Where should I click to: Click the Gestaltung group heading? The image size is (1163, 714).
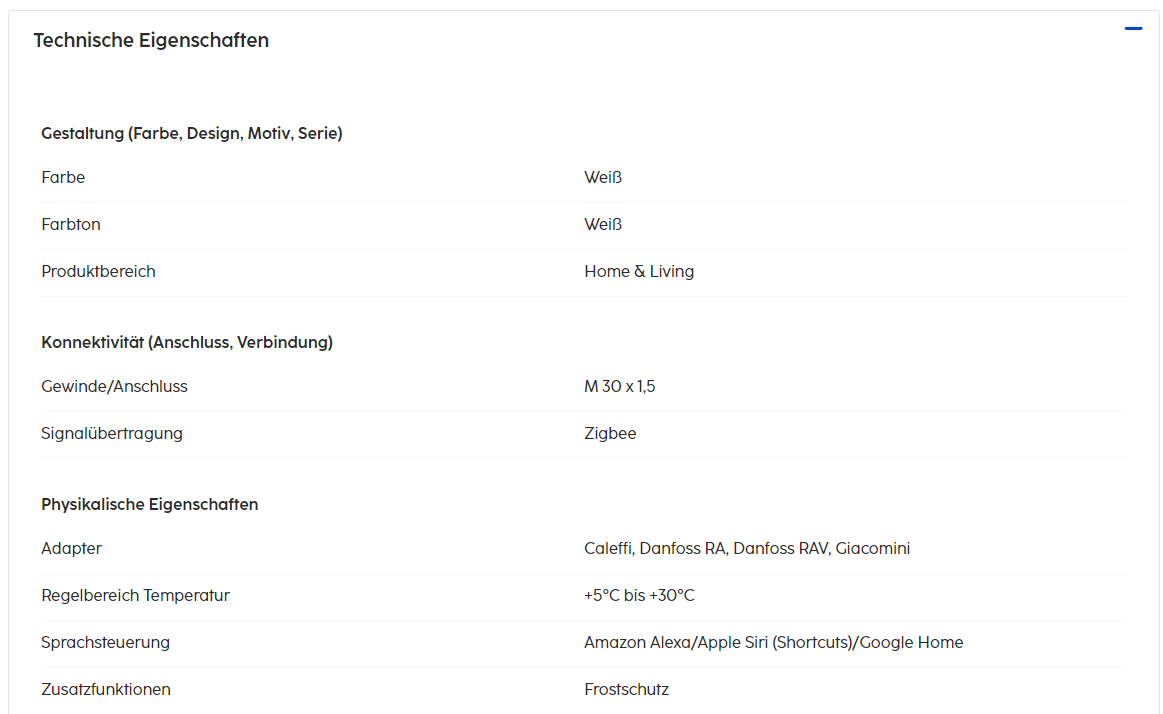pos(192,133)
